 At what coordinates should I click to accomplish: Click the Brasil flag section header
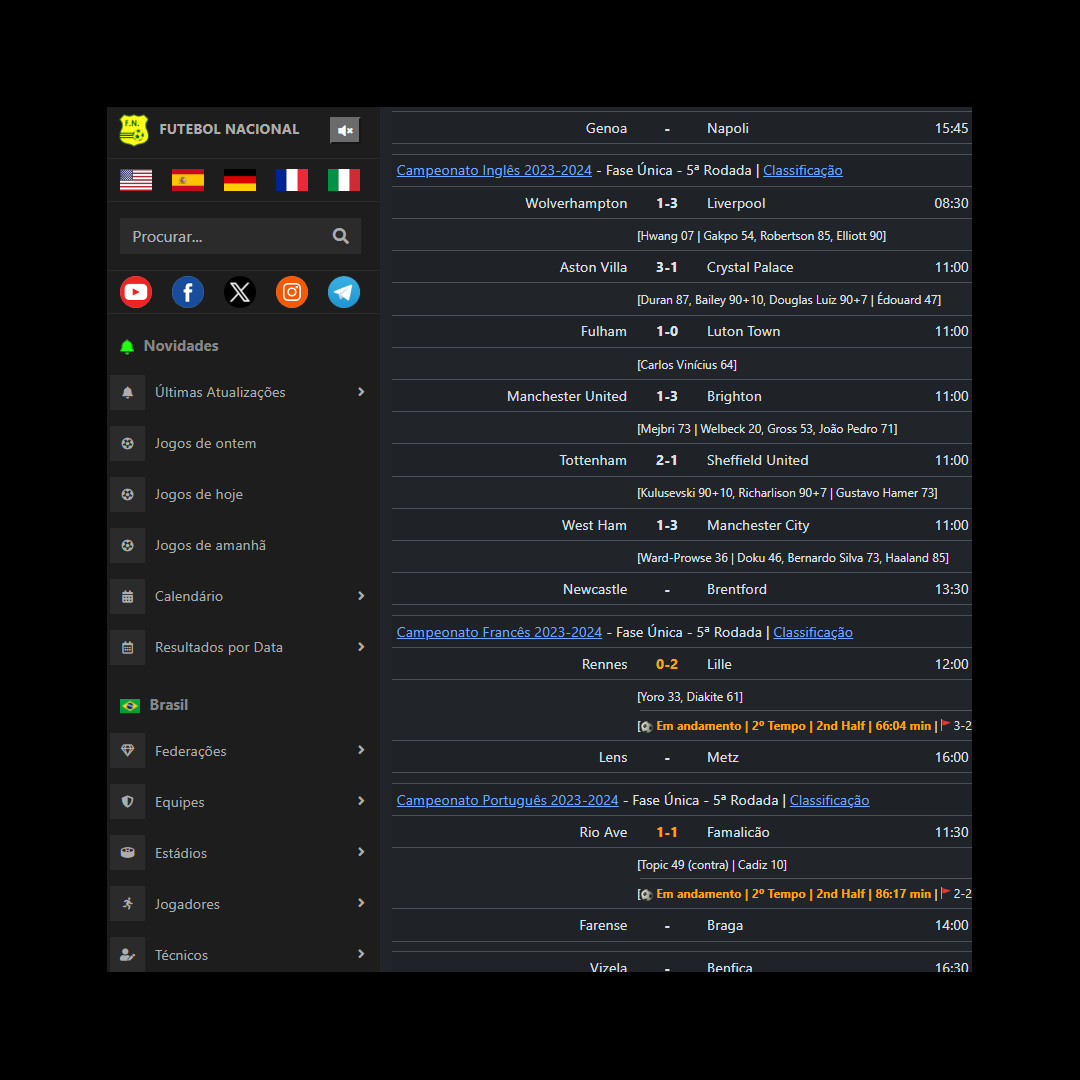click(x=154, y=705)
